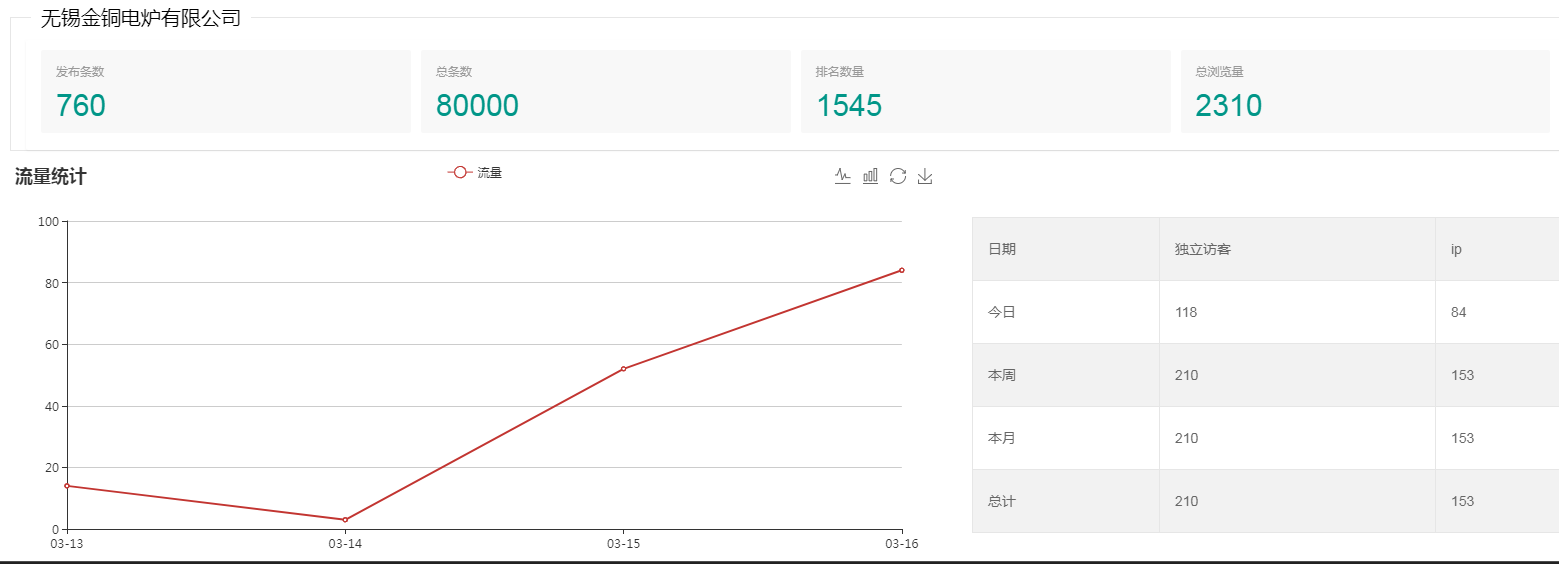Image resolution: width=1559 pixels, height=564 pixels.
Task: Switch chart to bar view icon
Action: tap(870, 176)
